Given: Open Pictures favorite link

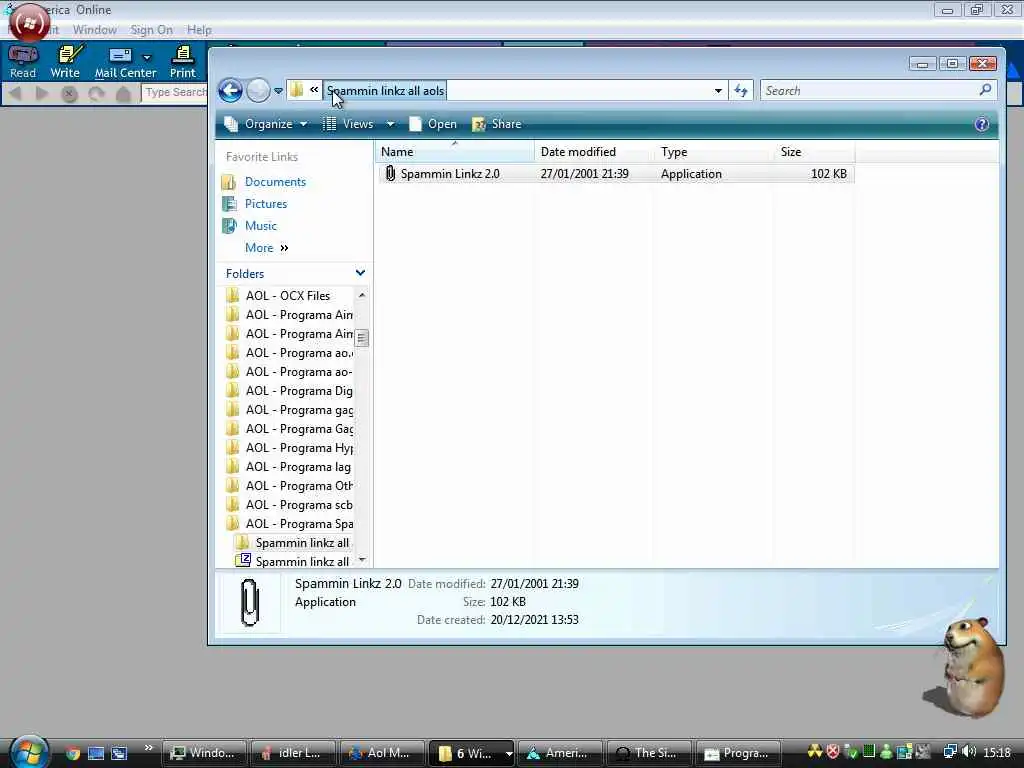Looking at the screenshot, I should pos(266,204).
